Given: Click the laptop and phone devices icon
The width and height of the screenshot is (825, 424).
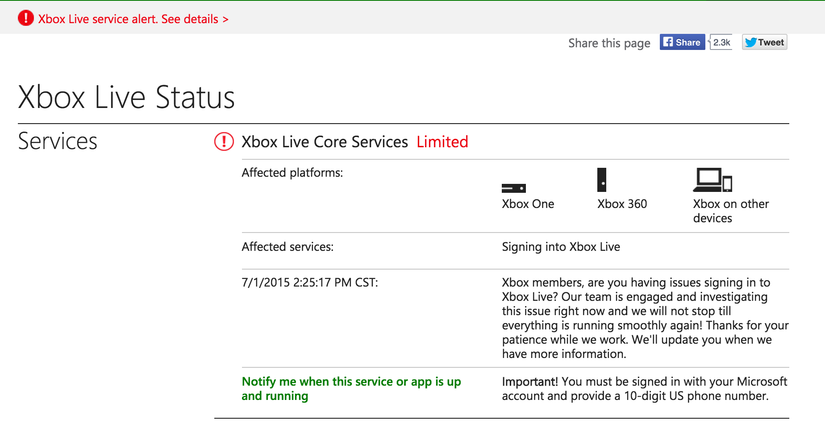Looking at the screenshot, I should pyautogui.click(x=712, y=180).
